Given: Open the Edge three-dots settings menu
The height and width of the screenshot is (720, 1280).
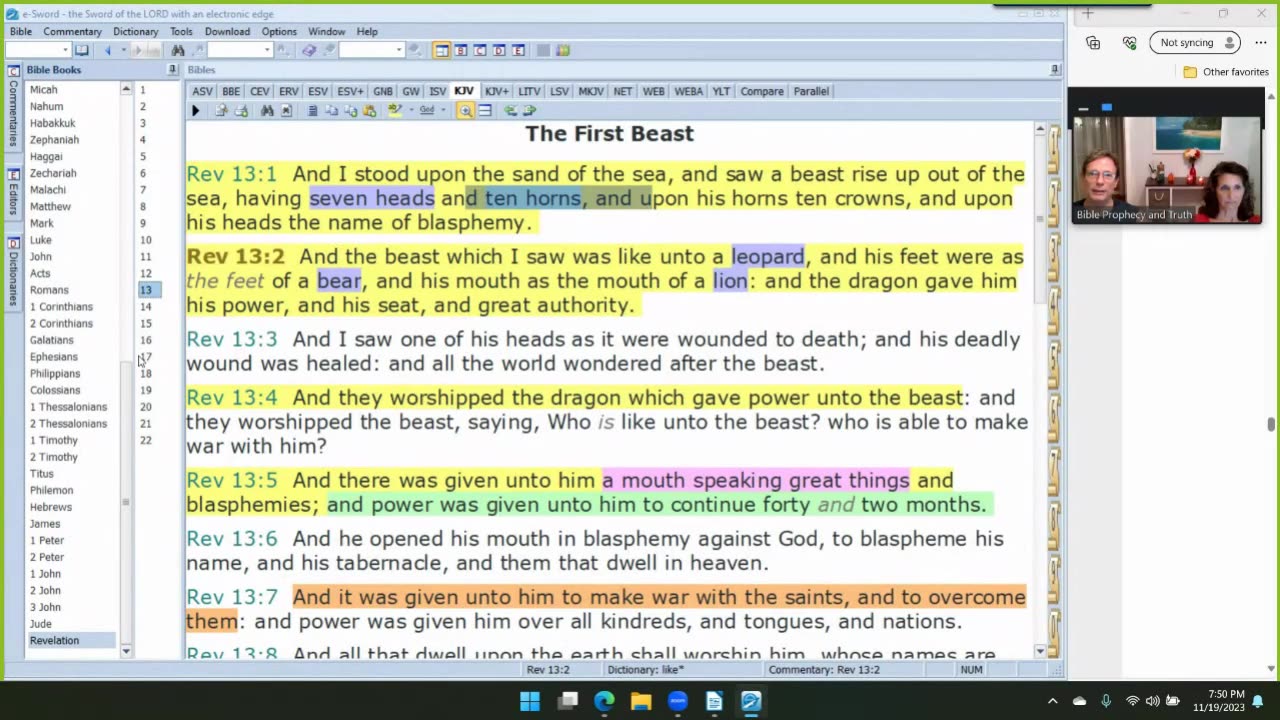Looking at the screenshot, I should point(1260,43).
